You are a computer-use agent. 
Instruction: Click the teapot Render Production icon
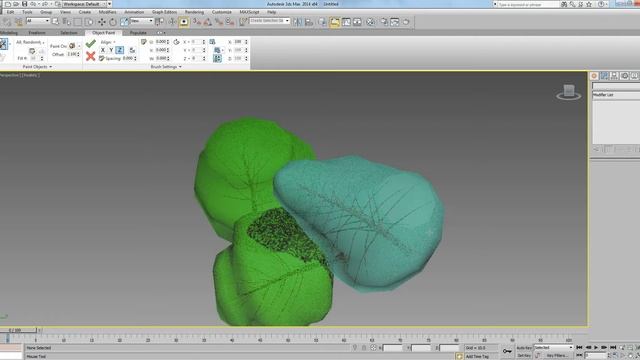click(x=406, y=22)
